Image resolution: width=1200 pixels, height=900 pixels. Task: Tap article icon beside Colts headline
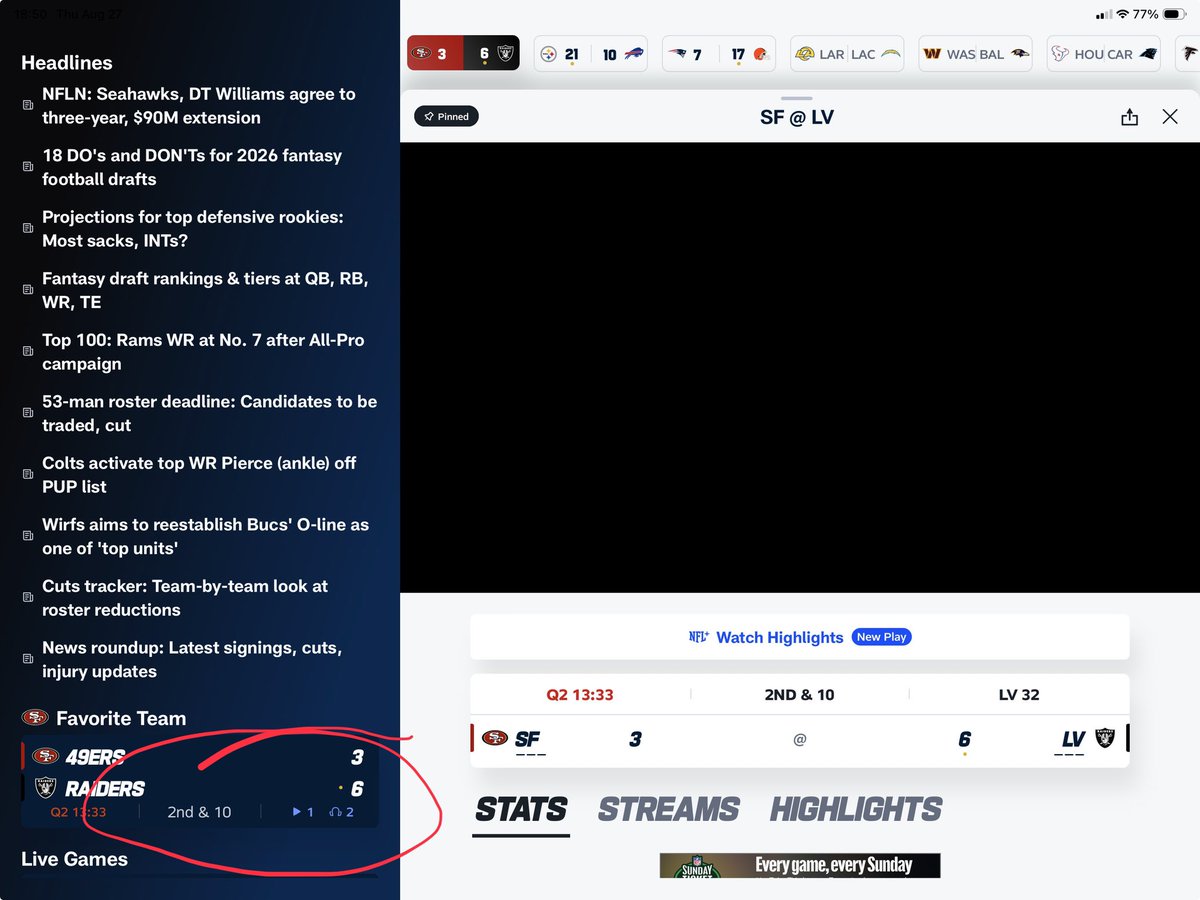pos(28,475)
